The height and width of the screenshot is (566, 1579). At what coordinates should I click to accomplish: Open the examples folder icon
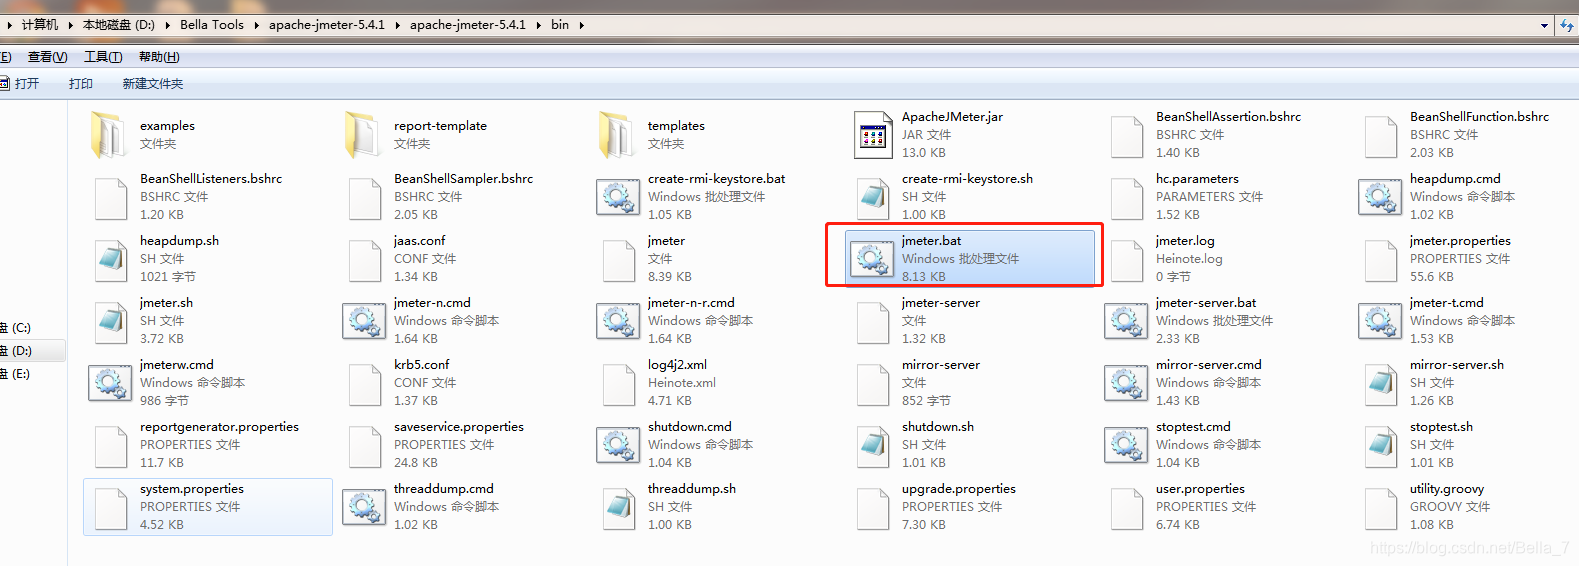(109, 136)
